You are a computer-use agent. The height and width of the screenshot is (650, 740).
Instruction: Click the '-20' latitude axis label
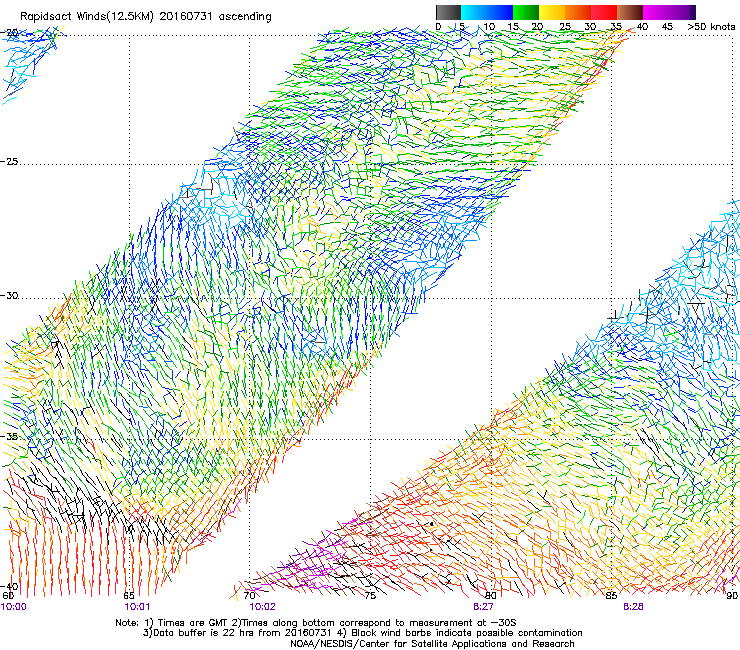9,33
